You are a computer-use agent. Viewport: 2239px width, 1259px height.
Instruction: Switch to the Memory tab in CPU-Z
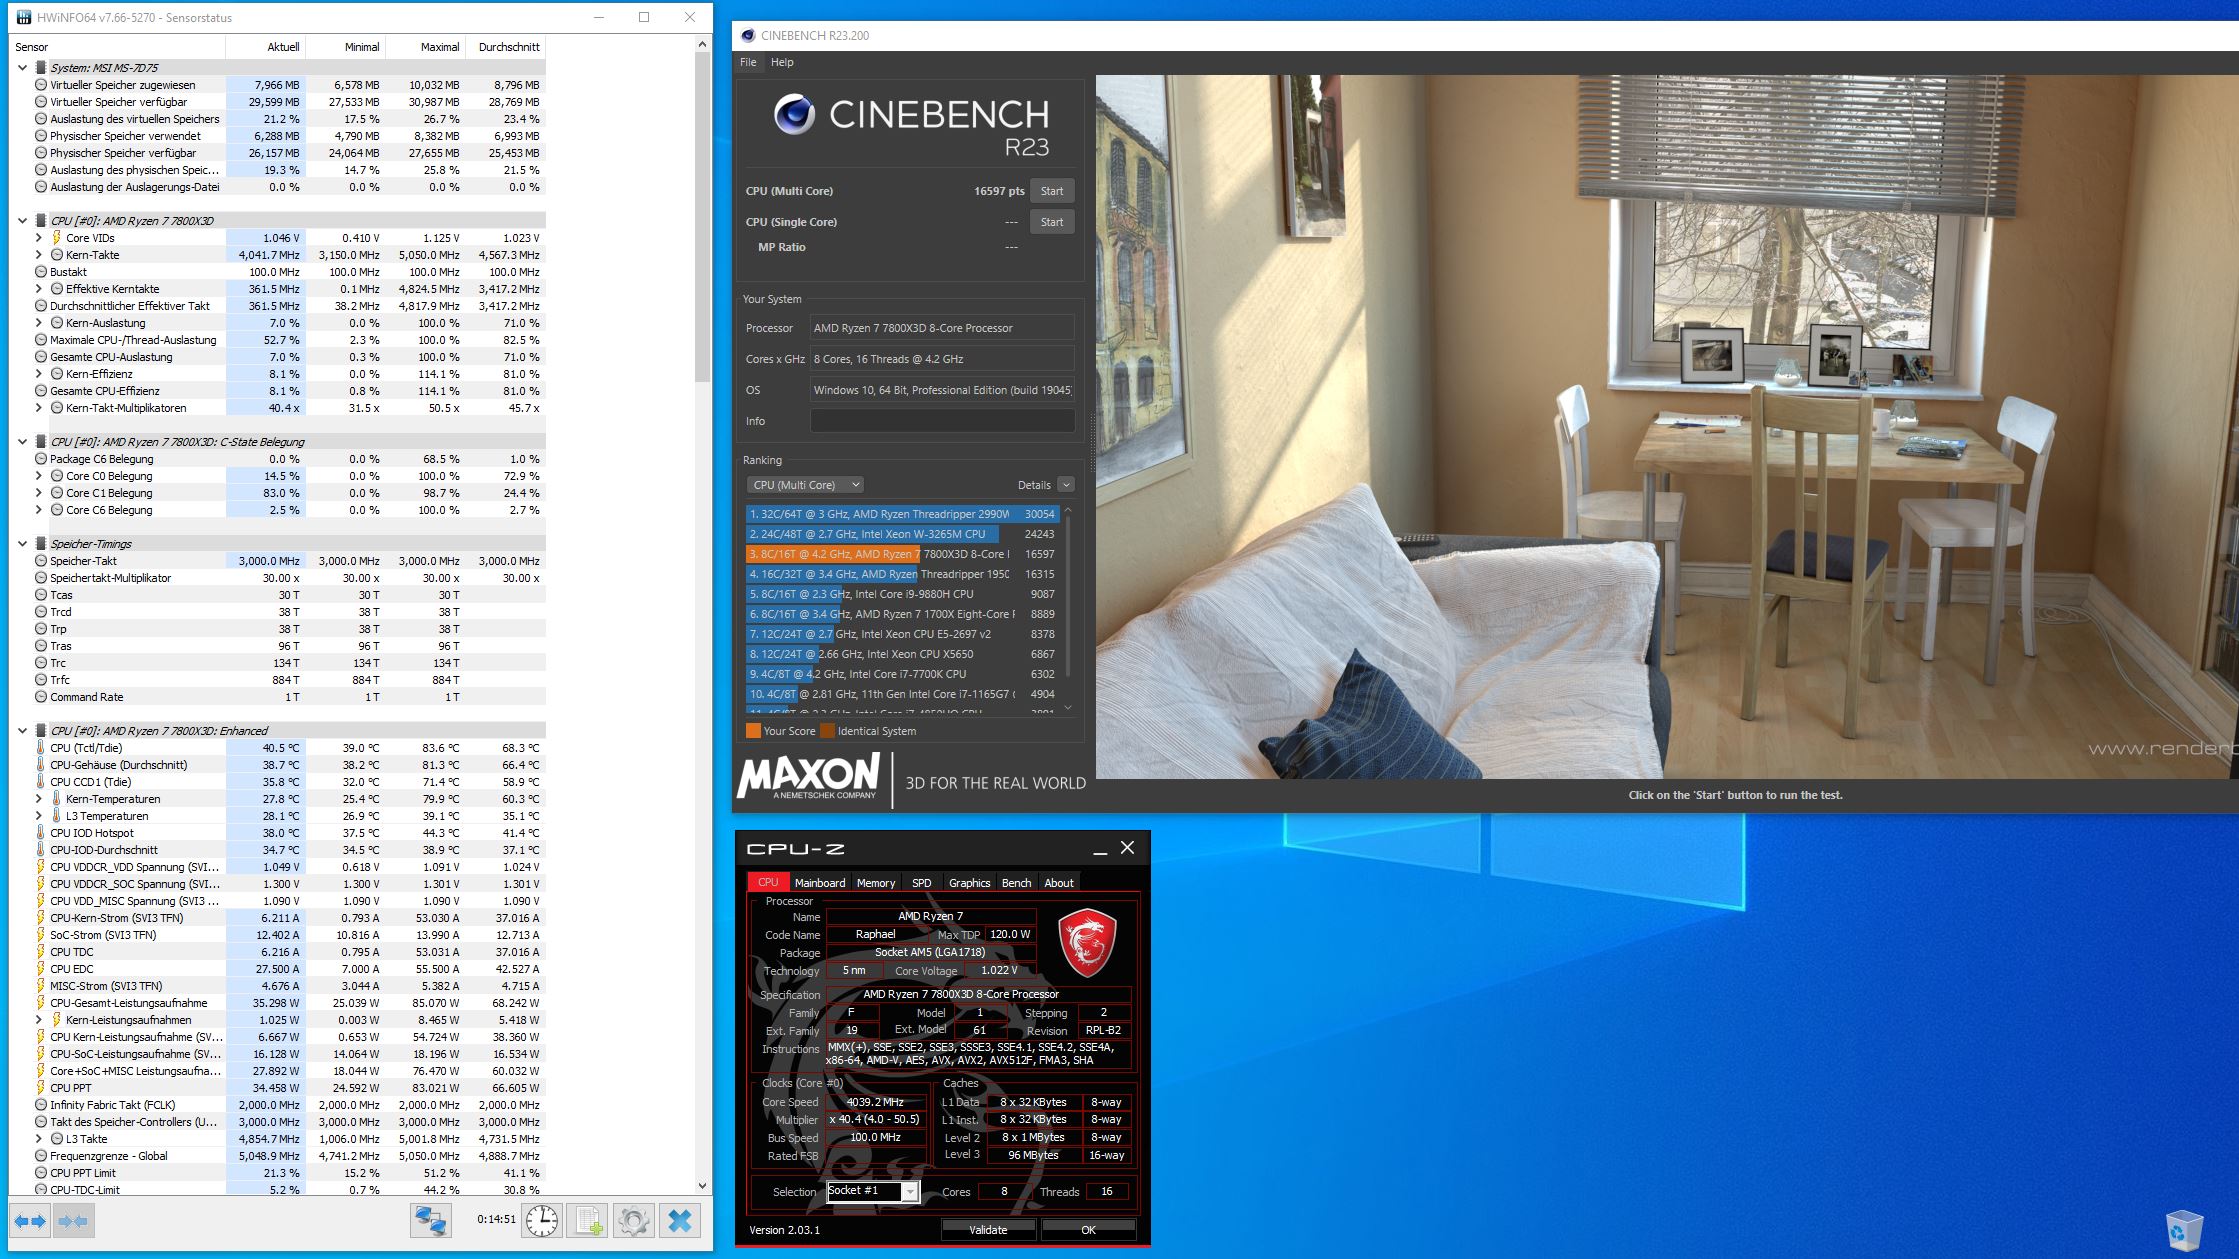tap(875, 883)
